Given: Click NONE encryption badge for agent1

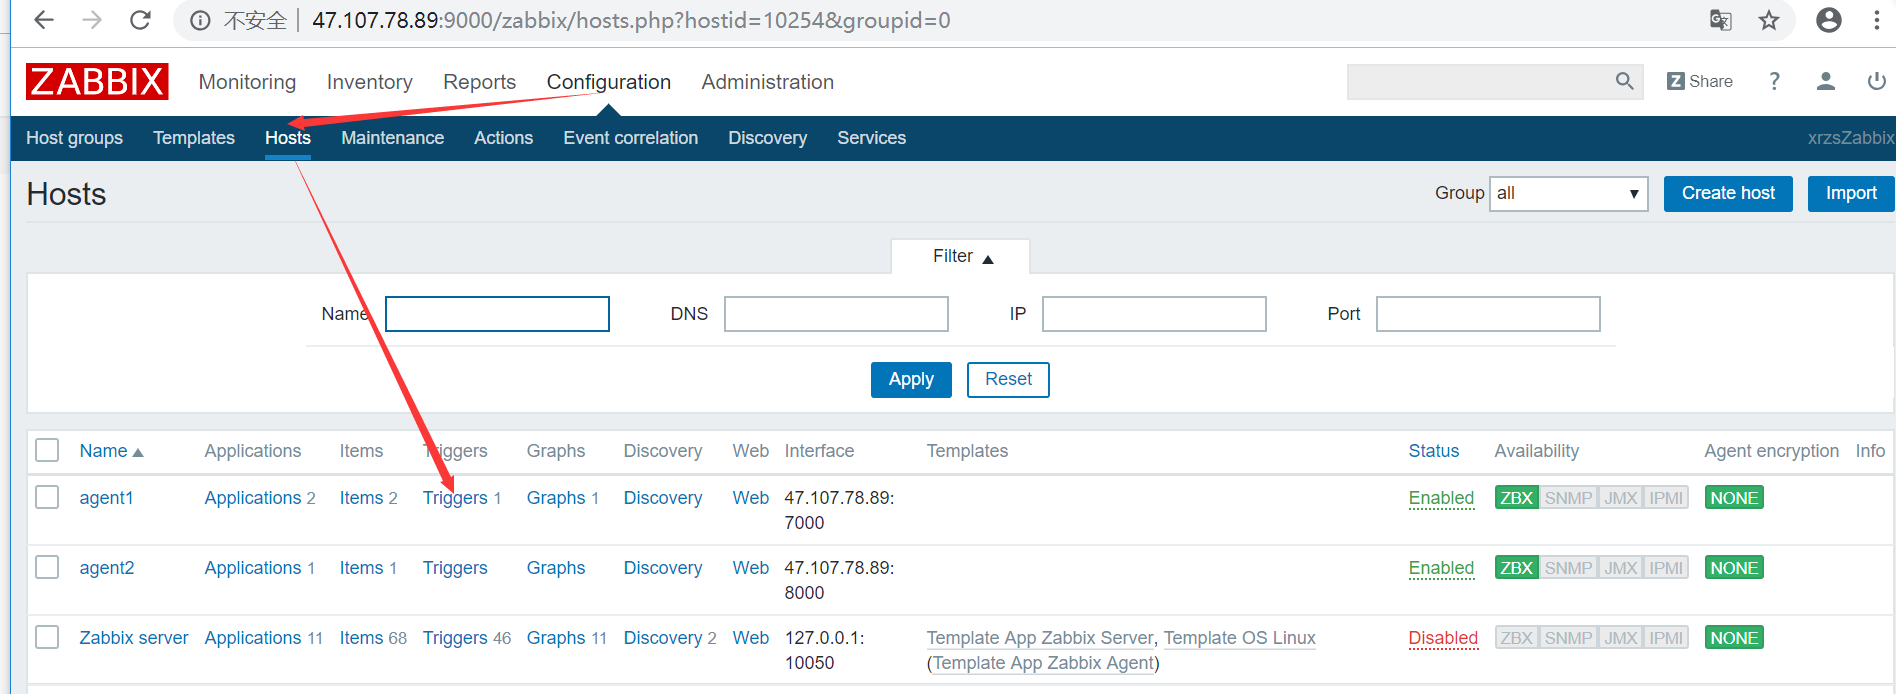Looking at the screenshot, I should 1734,498.
